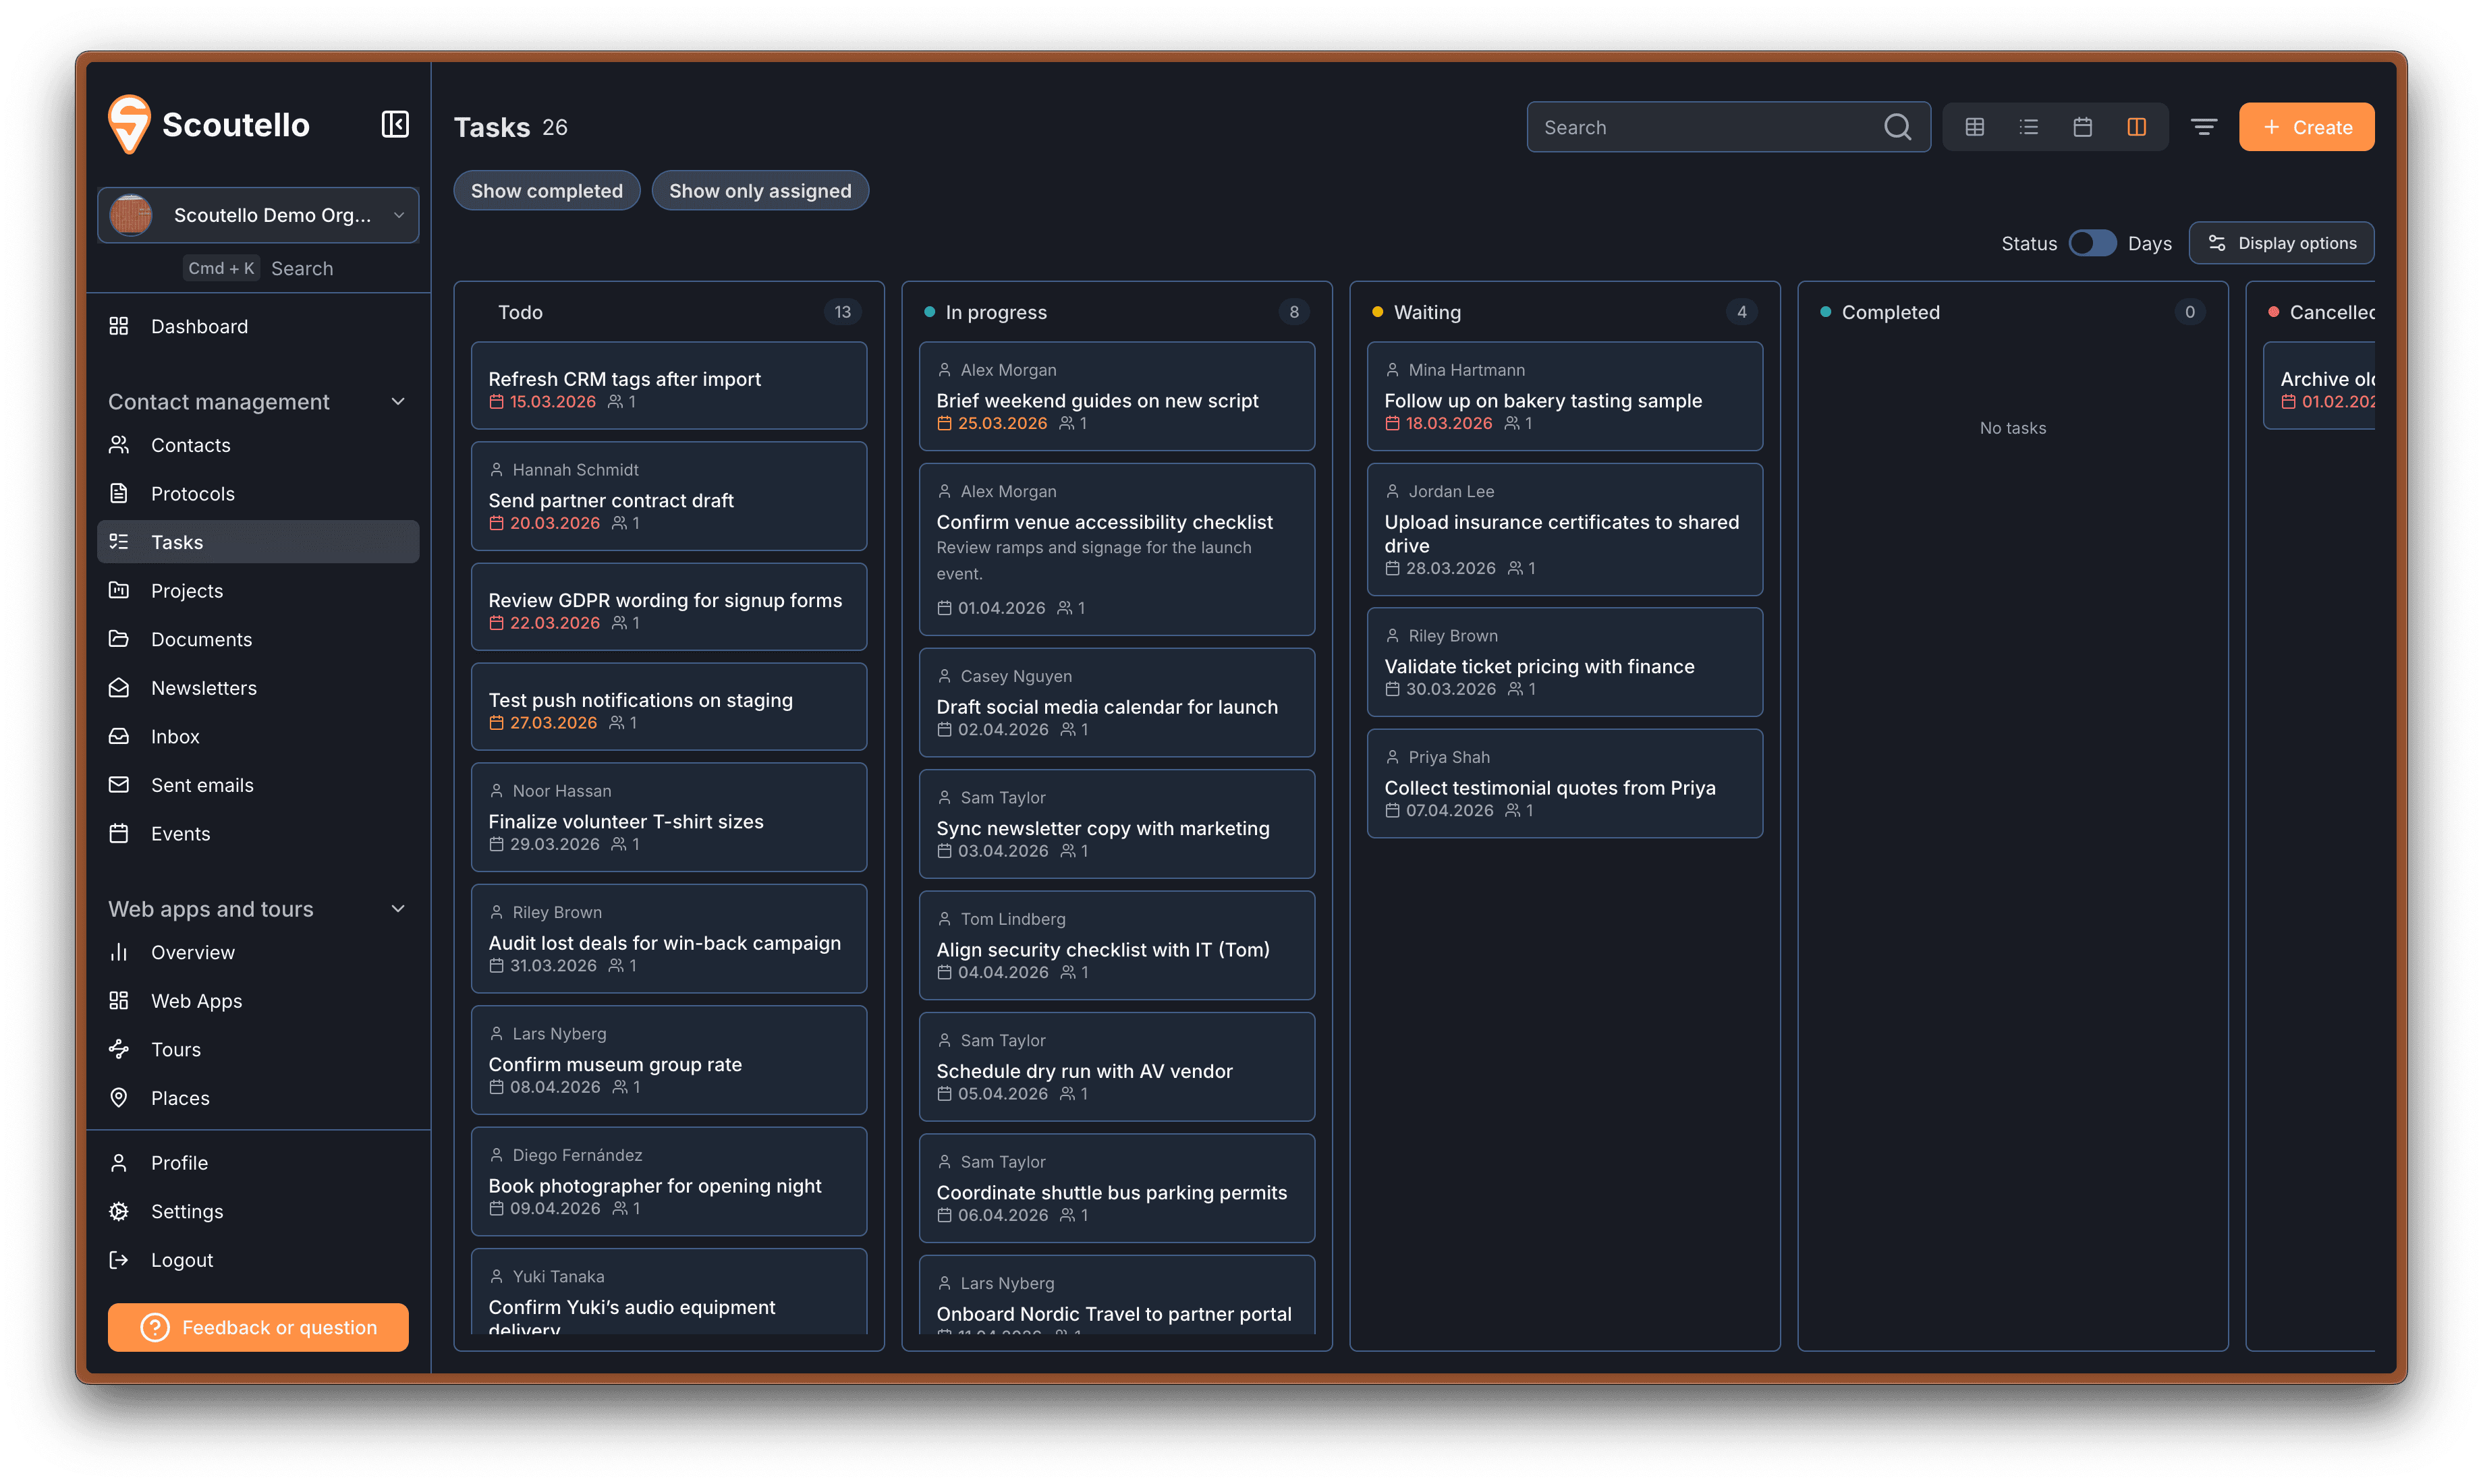Collapse the Web apps and tours section
The image size is (2483, 1484).
(x=398, y=909)
